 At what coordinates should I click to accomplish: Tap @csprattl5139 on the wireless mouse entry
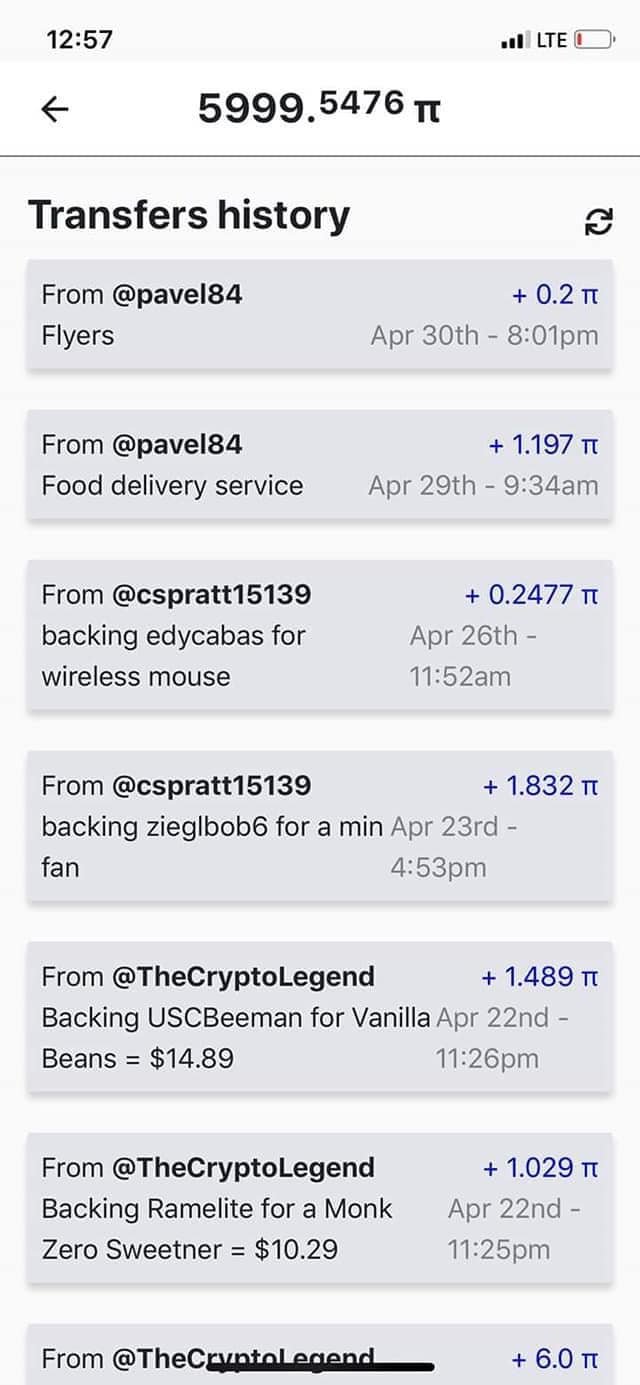[212, 595]
